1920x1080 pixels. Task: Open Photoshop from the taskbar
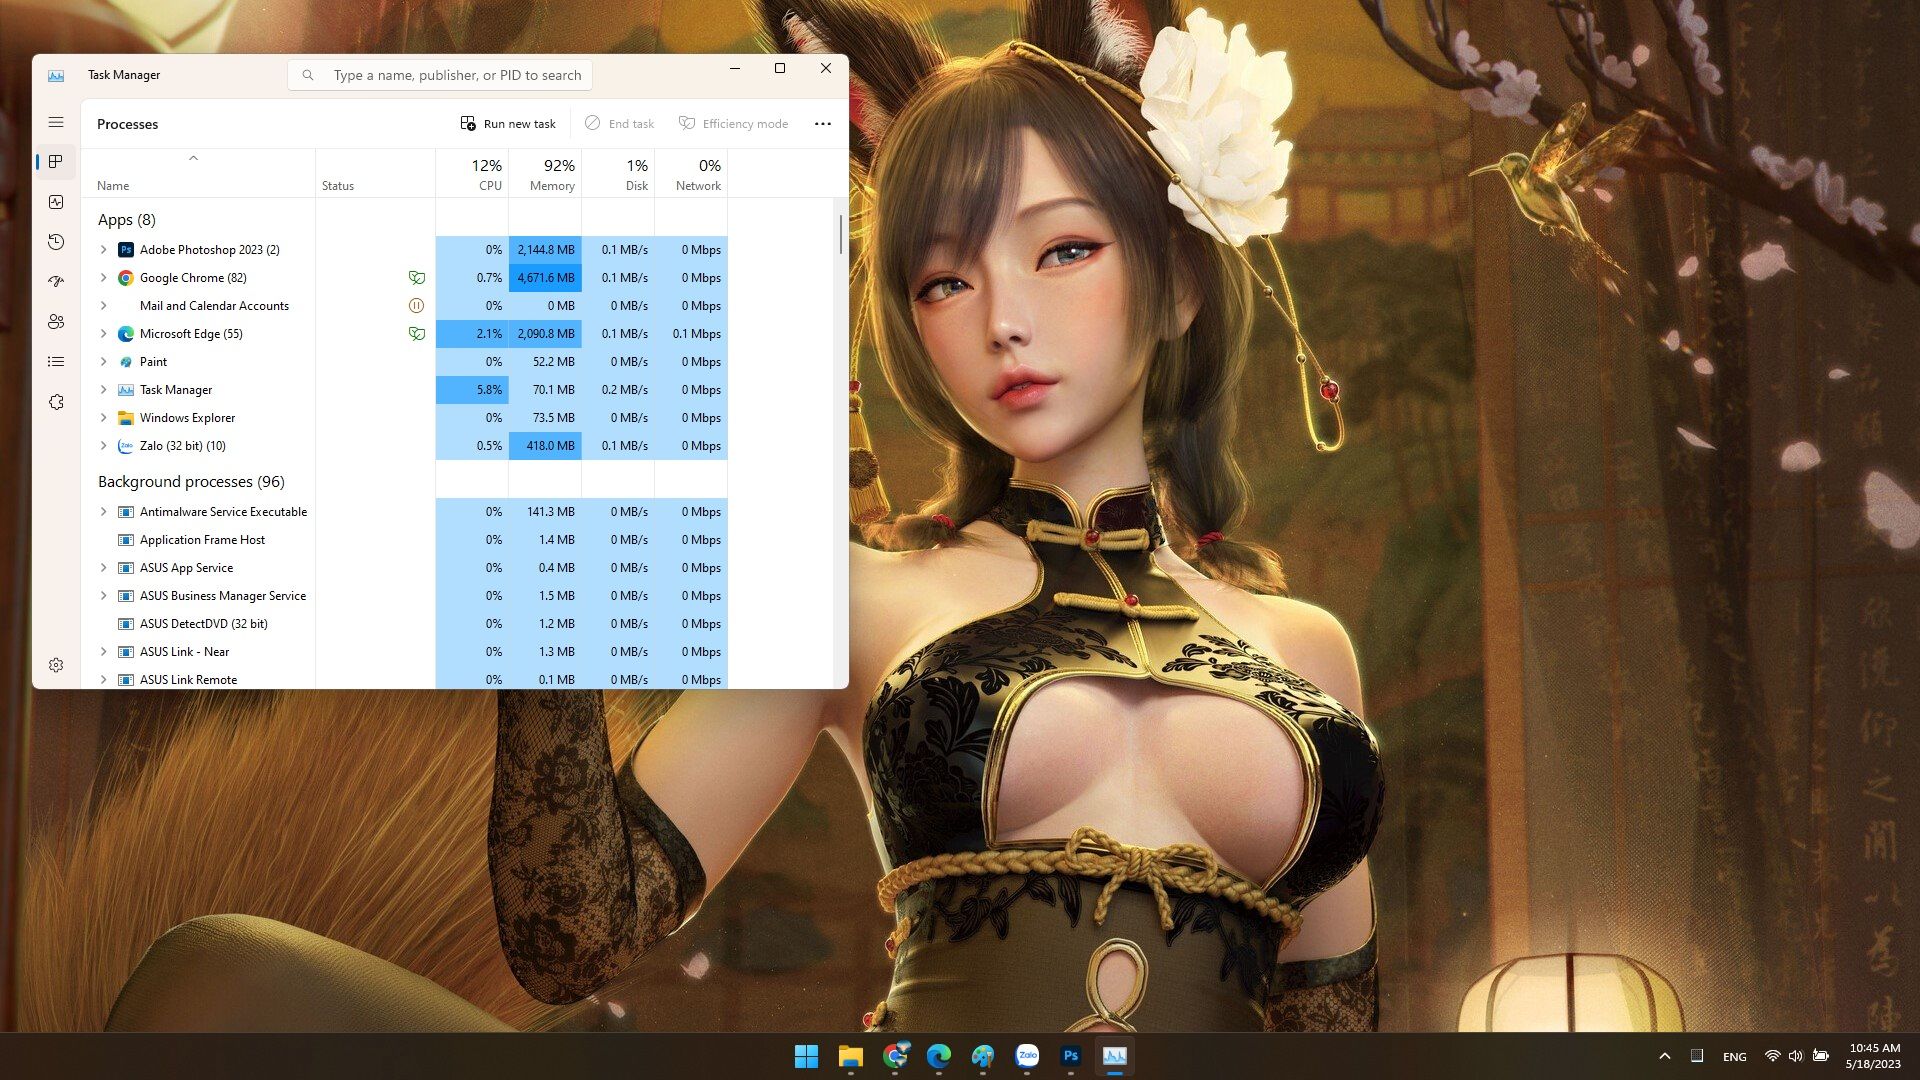[1071, 1056]
